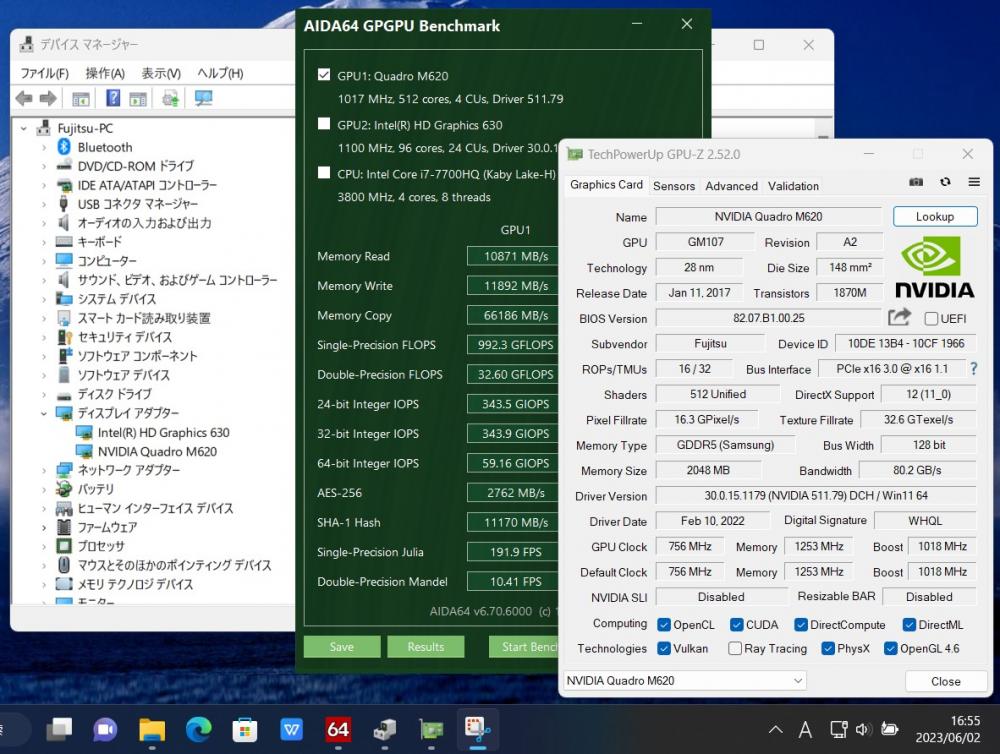Click the Device Manager icon on the taskbar
1000x754 pixels.
(x=385, y=729)
